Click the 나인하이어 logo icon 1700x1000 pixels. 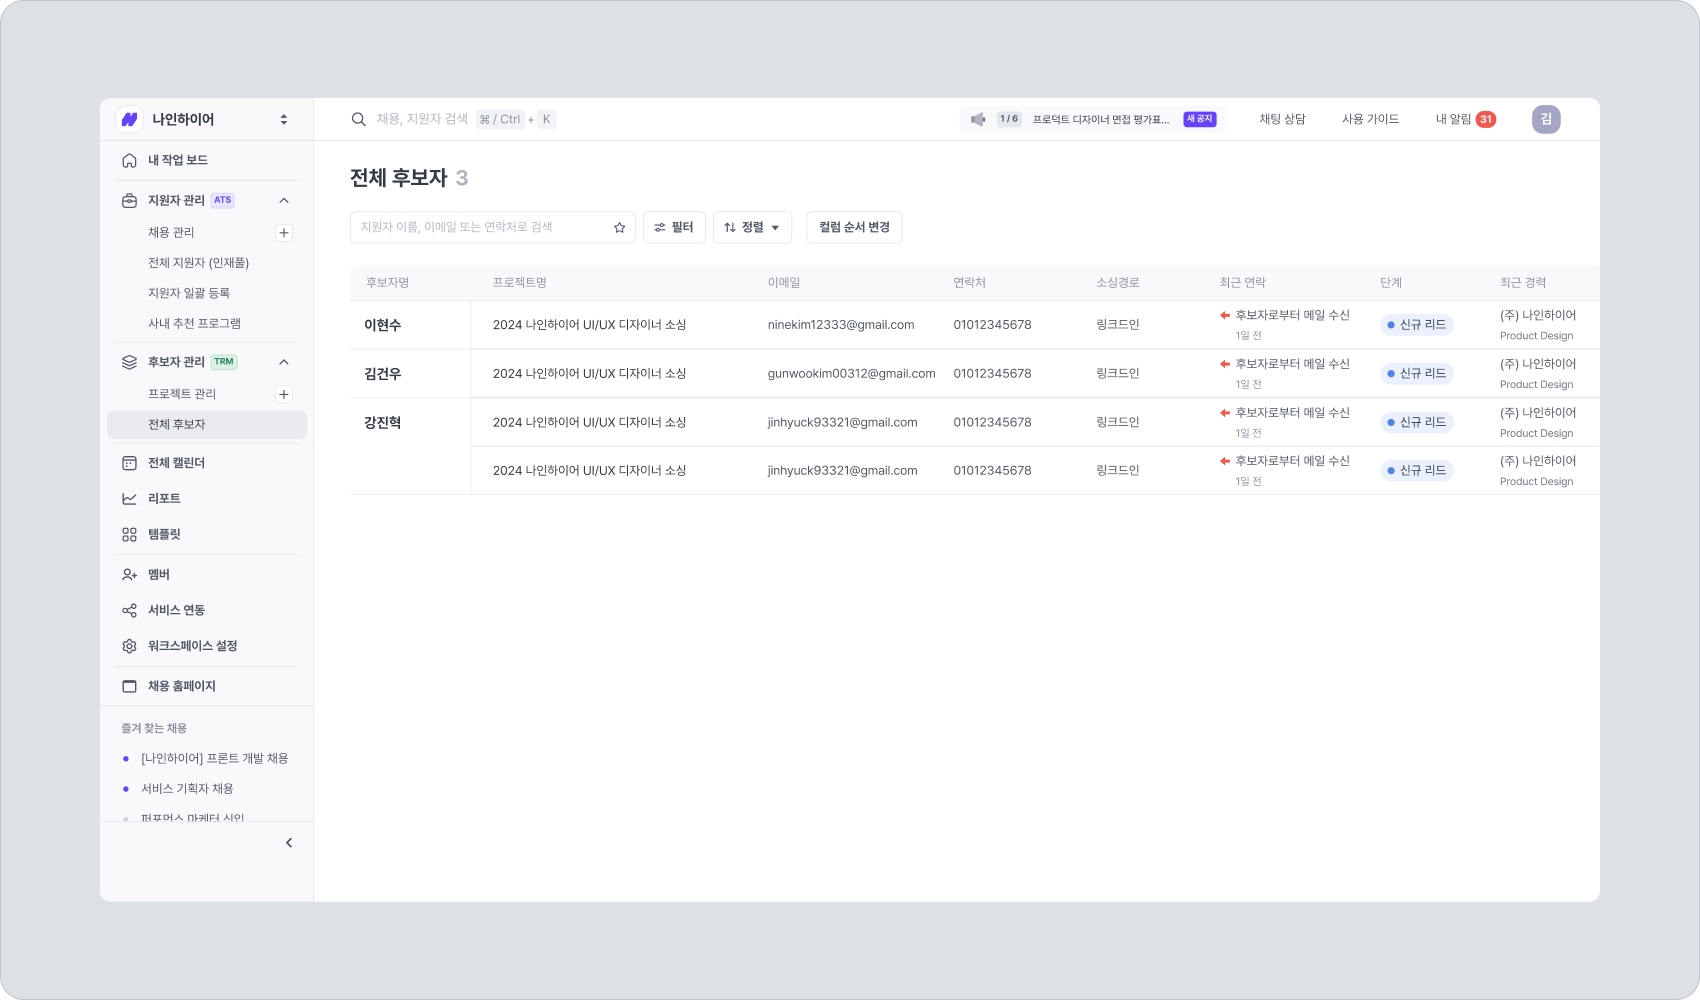click(129, 119)
